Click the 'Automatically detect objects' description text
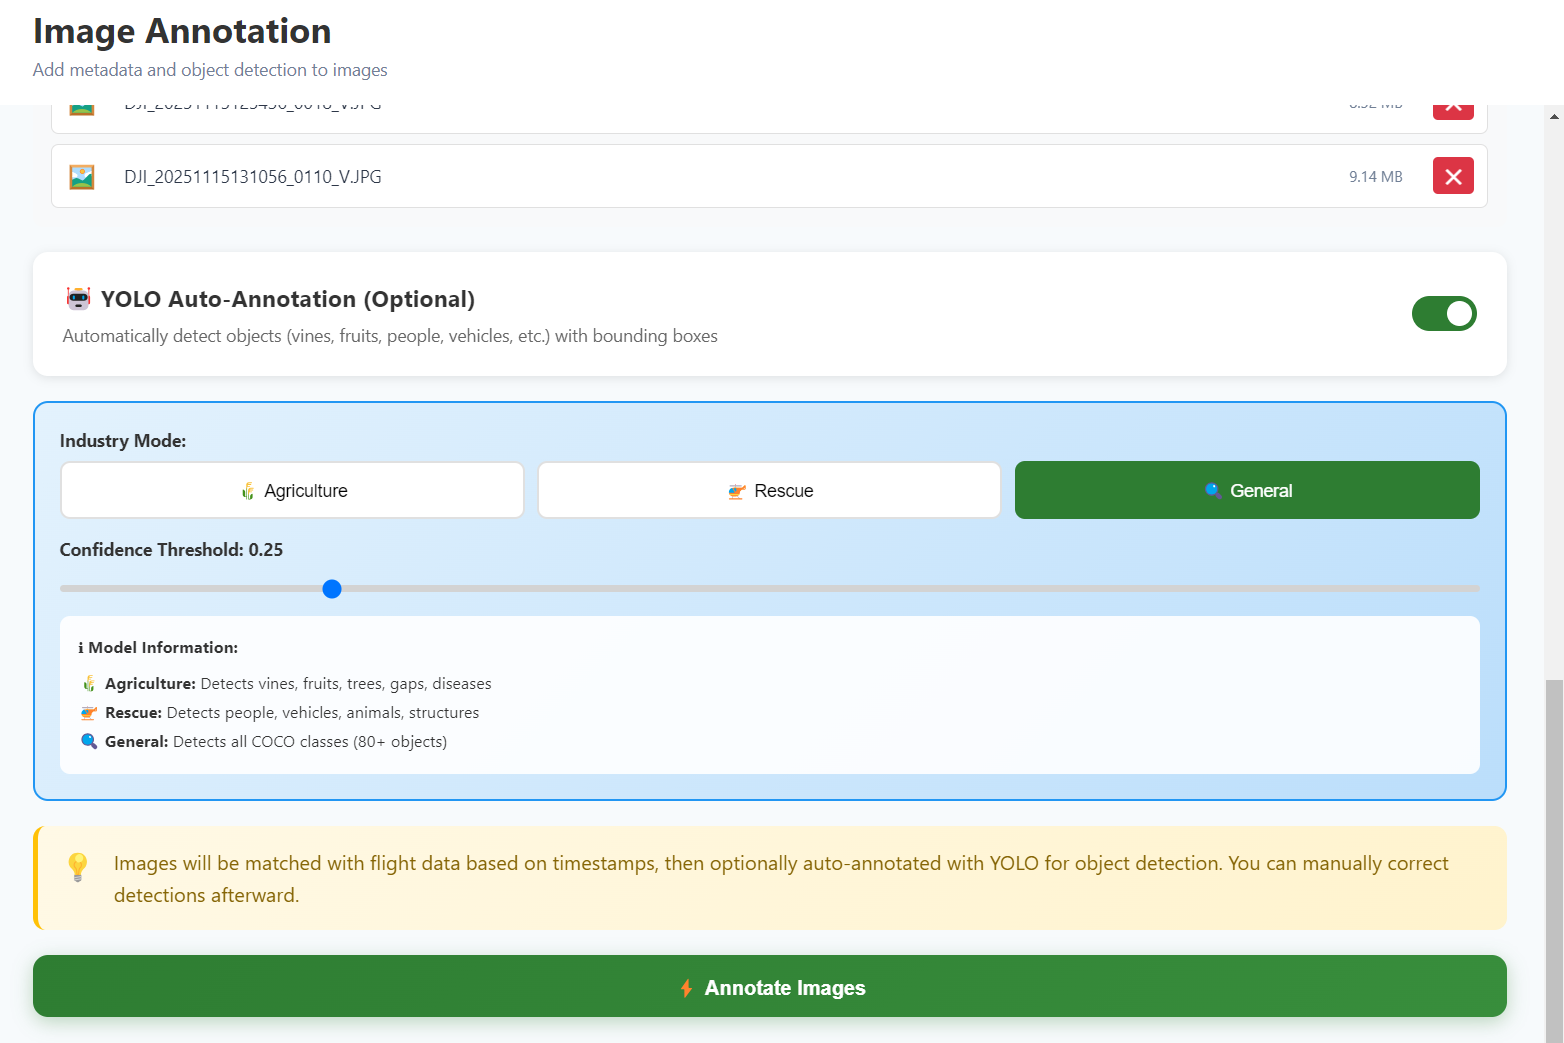Viewport: 1564px width, 1043px height. point(390,336)
